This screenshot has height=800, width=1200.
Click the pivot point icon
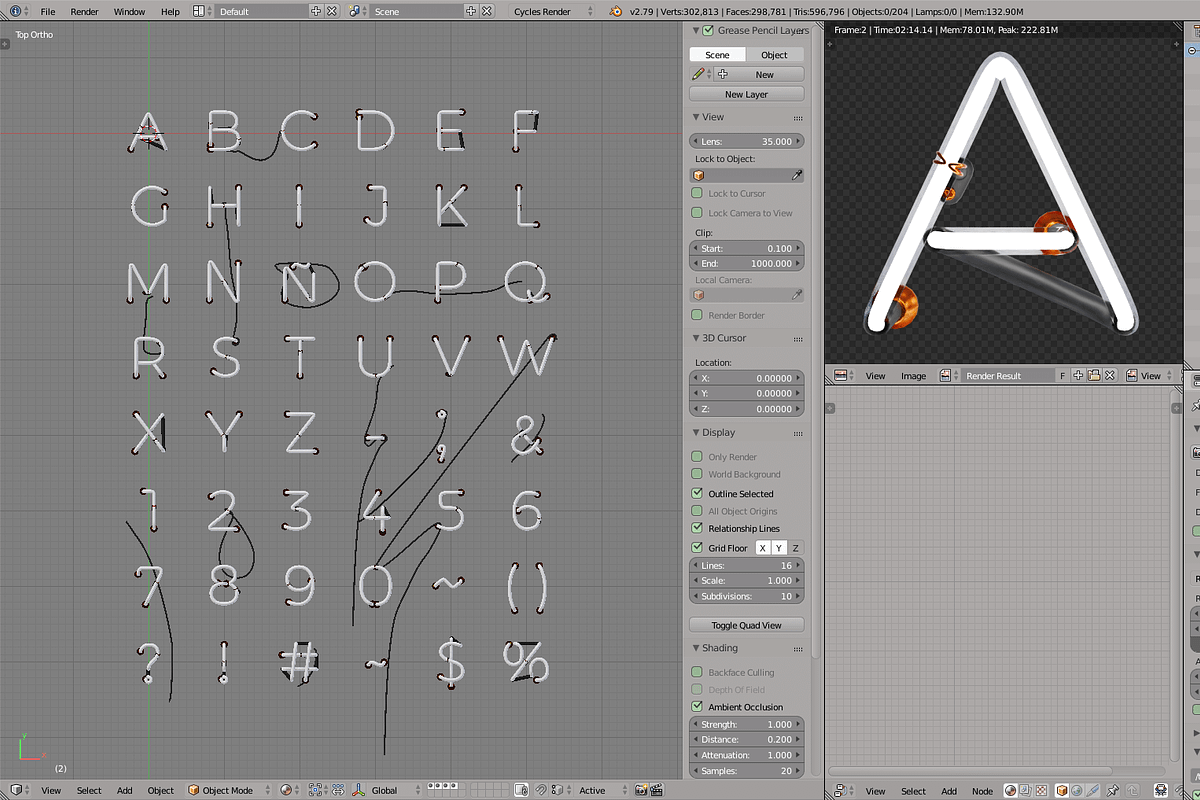click(x=317, y=790)
